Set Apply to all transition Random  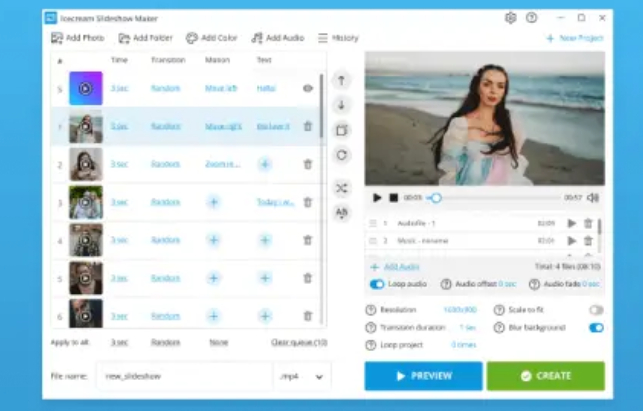click(x=166, y=342)
